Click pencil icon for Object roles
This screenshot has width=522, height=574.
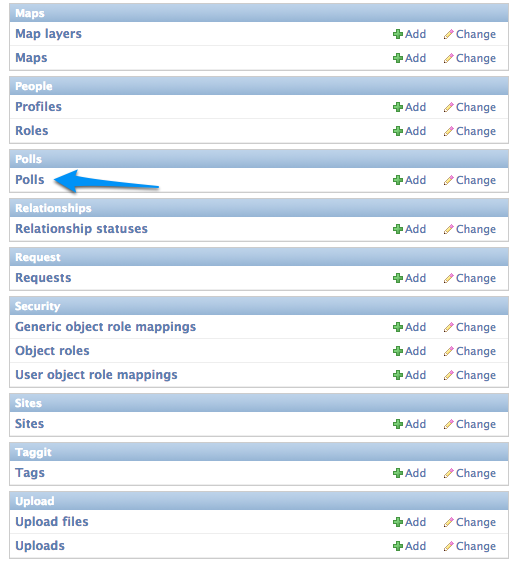449,351
